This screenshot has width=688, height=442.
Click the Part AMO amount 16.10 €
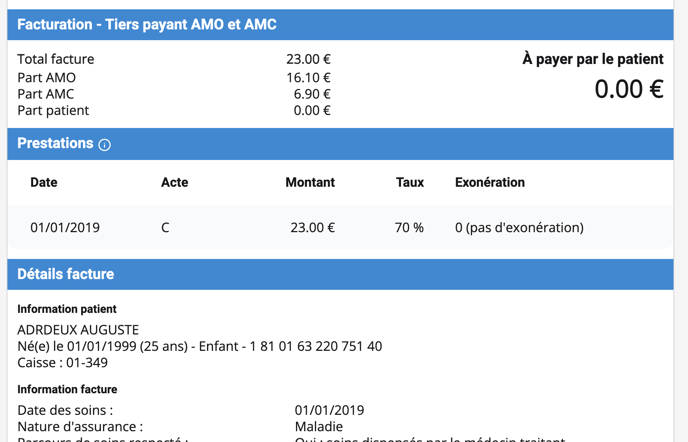point(308,77)
